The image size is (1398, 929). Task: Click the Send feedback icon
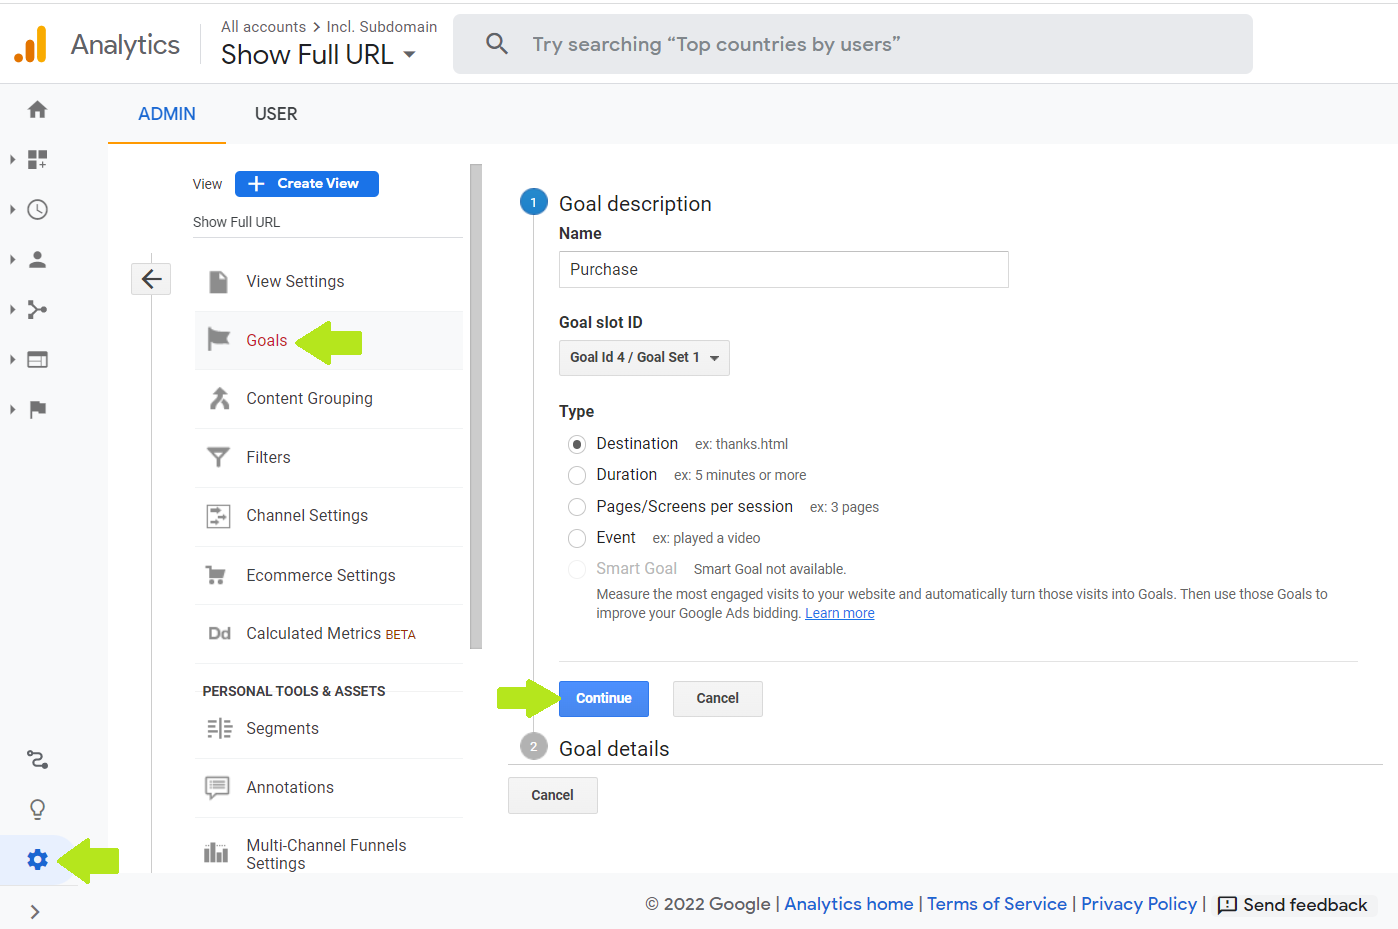pos(1227,905)
